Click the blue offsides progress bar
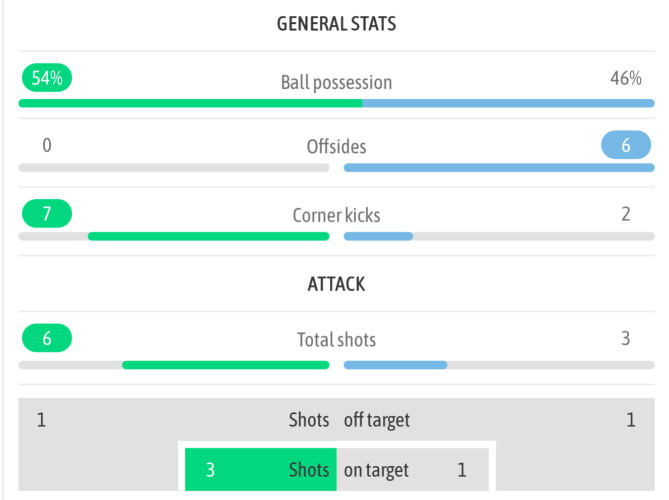Image resolution: width=669 pixels, height=500 pixels. coord(498,168)
